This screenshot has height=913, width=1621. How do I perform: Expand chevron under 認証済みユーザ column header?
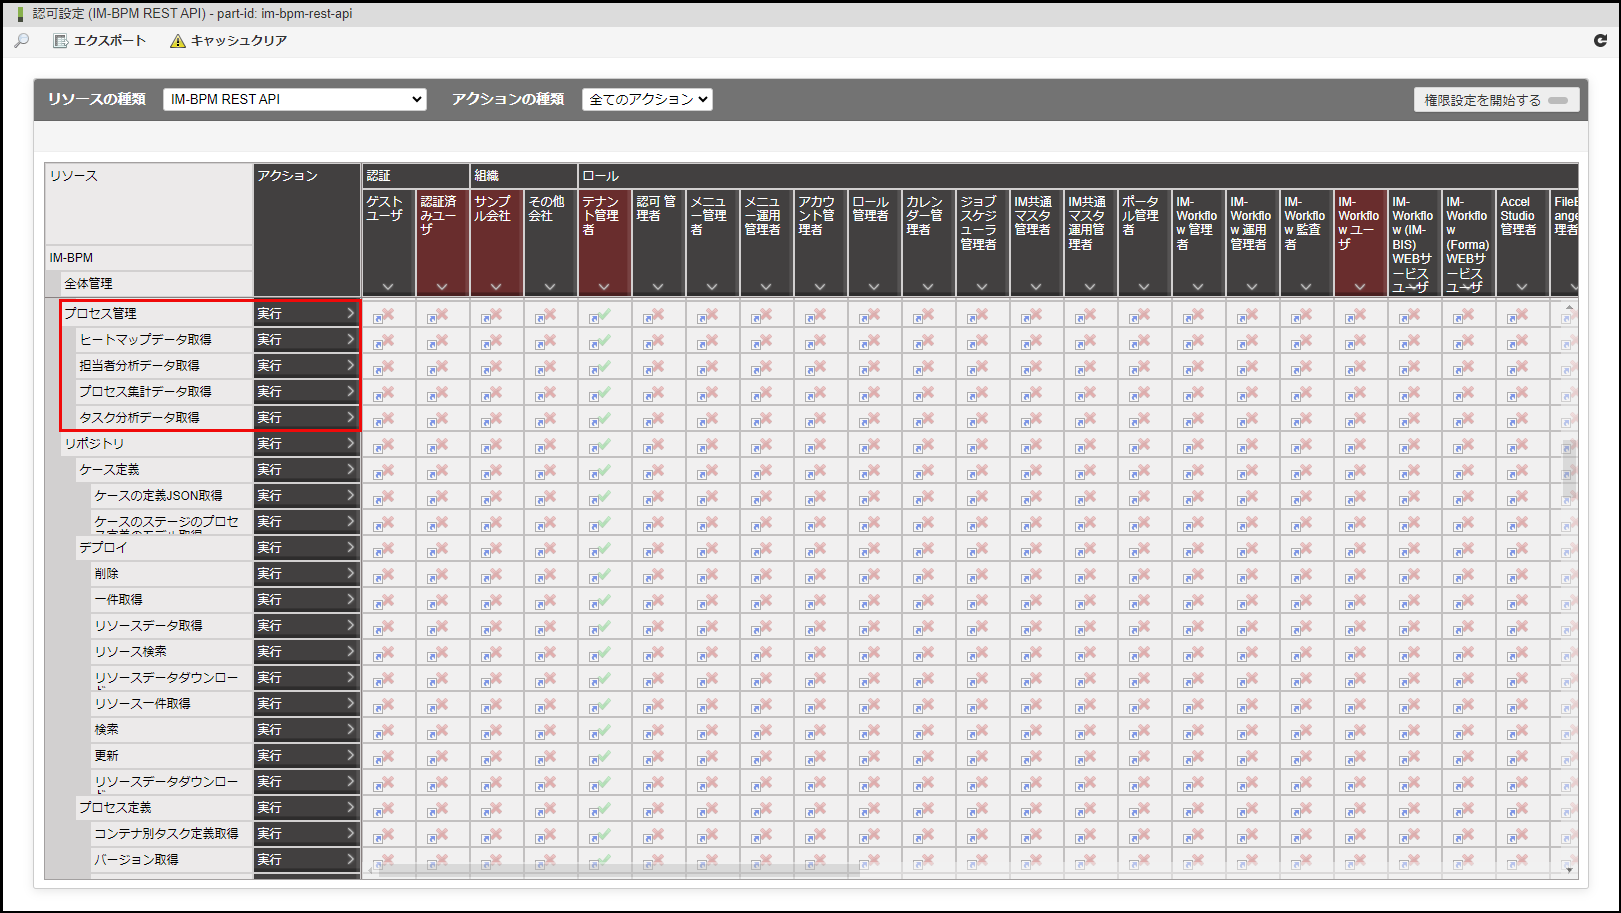point(442,287)
